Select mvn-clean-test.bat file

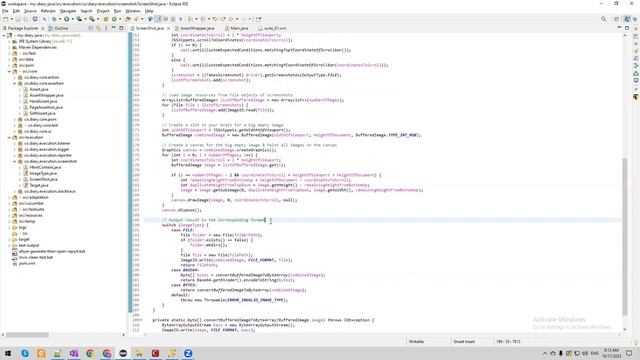click(x=36, y=258)
